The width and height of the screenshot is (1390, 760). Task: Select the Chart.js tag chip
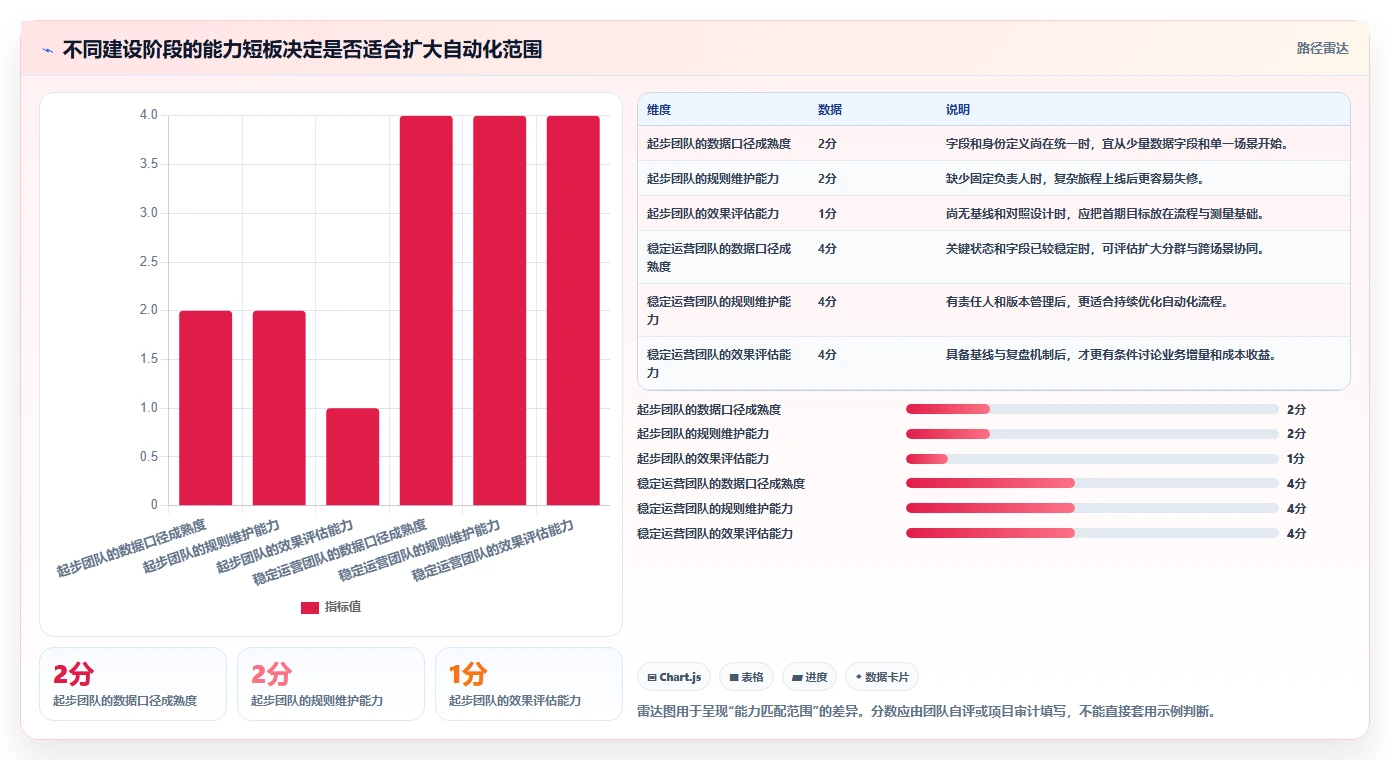point(674,677)
